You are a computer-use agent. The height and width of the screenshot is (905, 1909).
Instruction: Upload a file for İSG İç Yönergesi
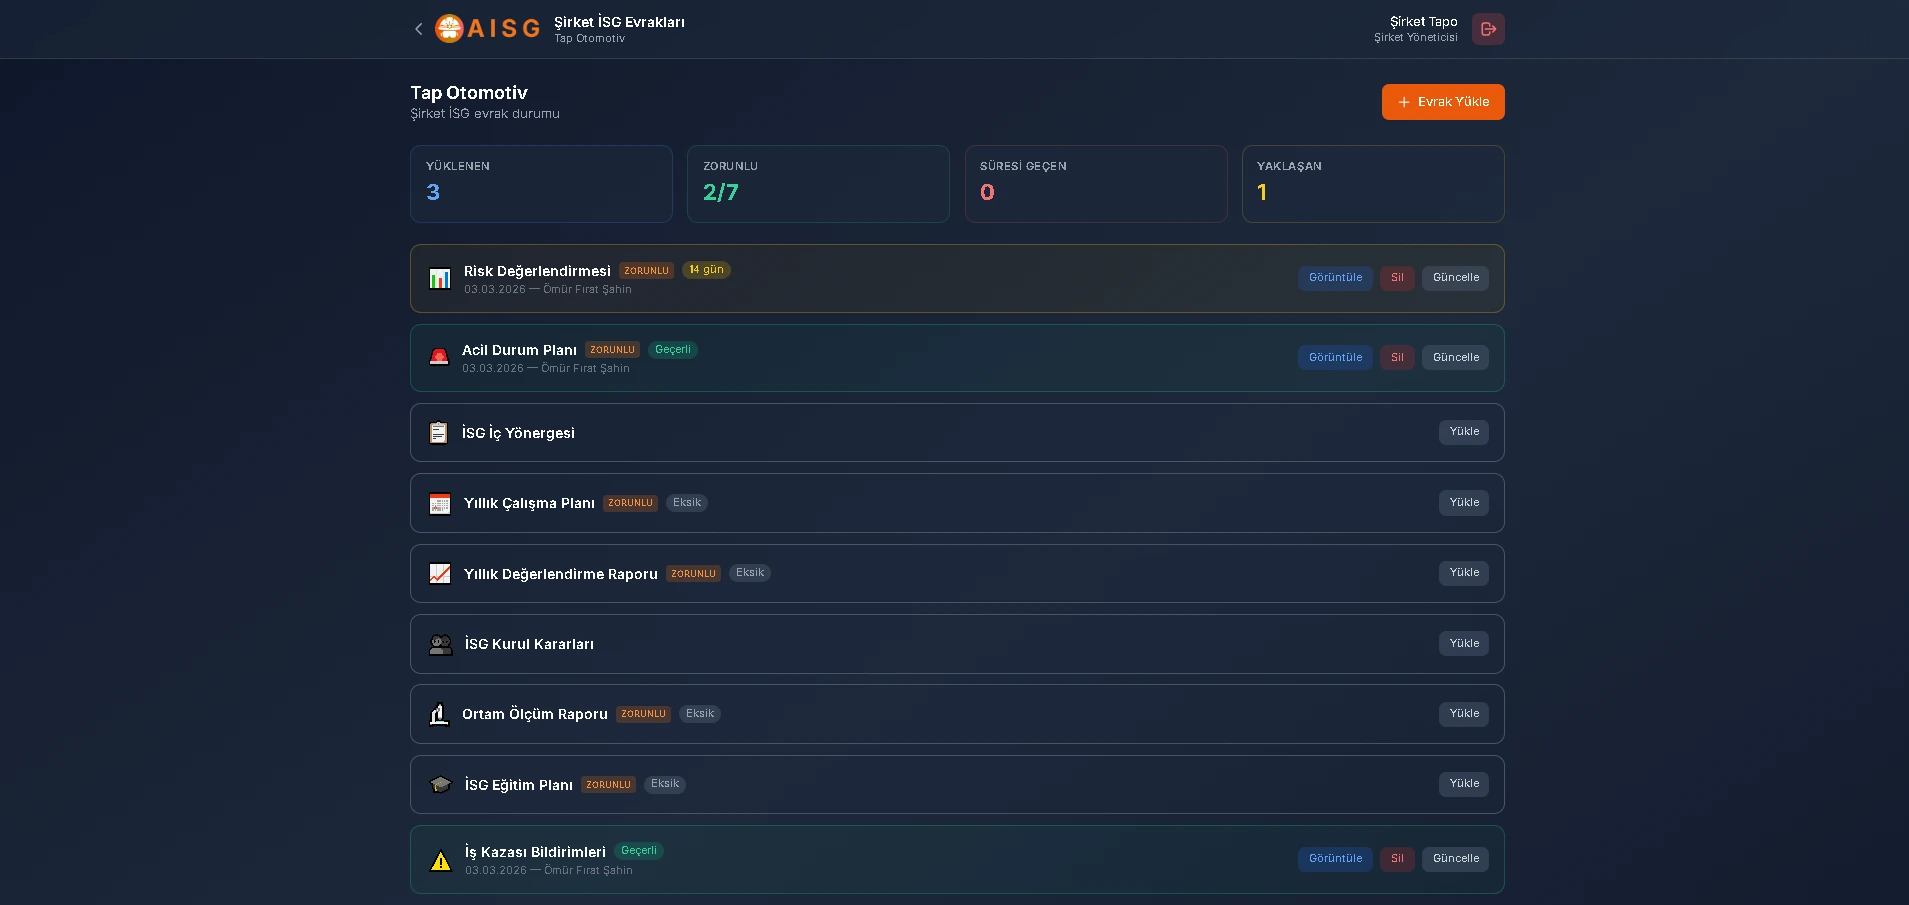(x=1464, y=432)
